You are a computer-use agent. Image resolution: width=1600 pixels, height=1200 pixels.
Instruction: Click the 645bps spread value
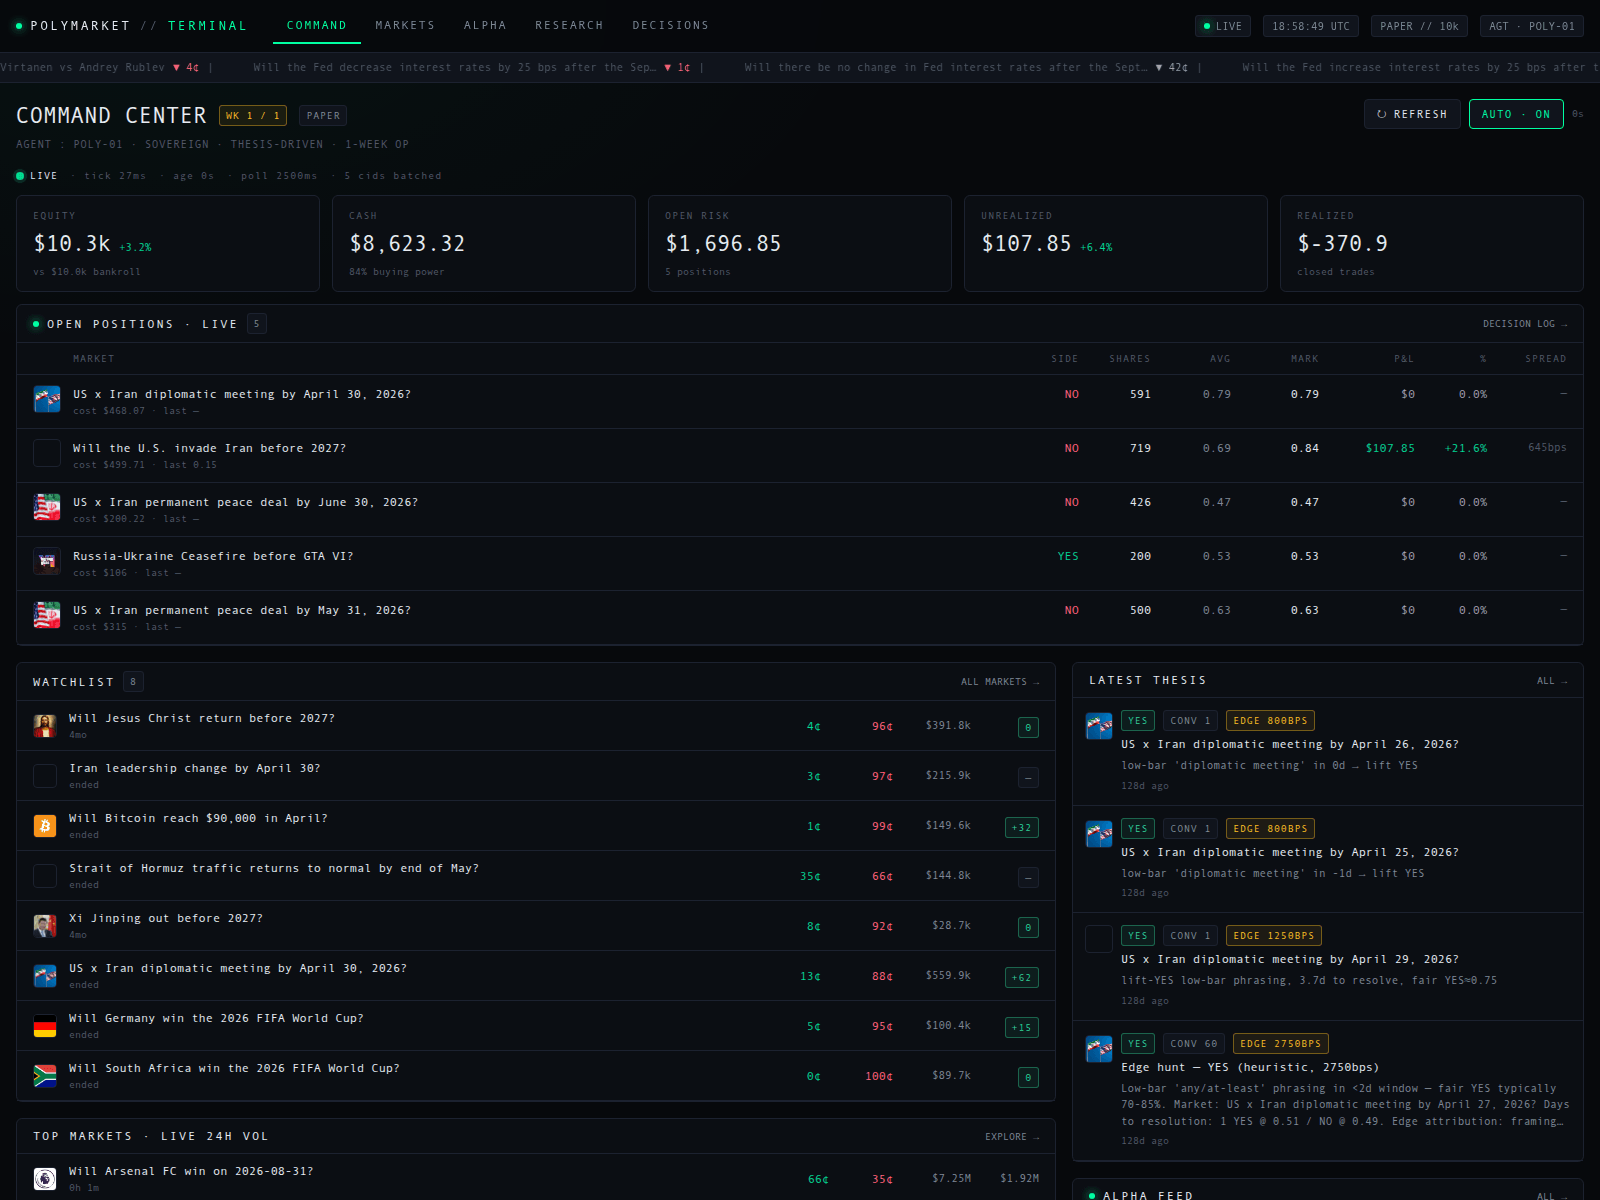click(x=1547, y=447)
